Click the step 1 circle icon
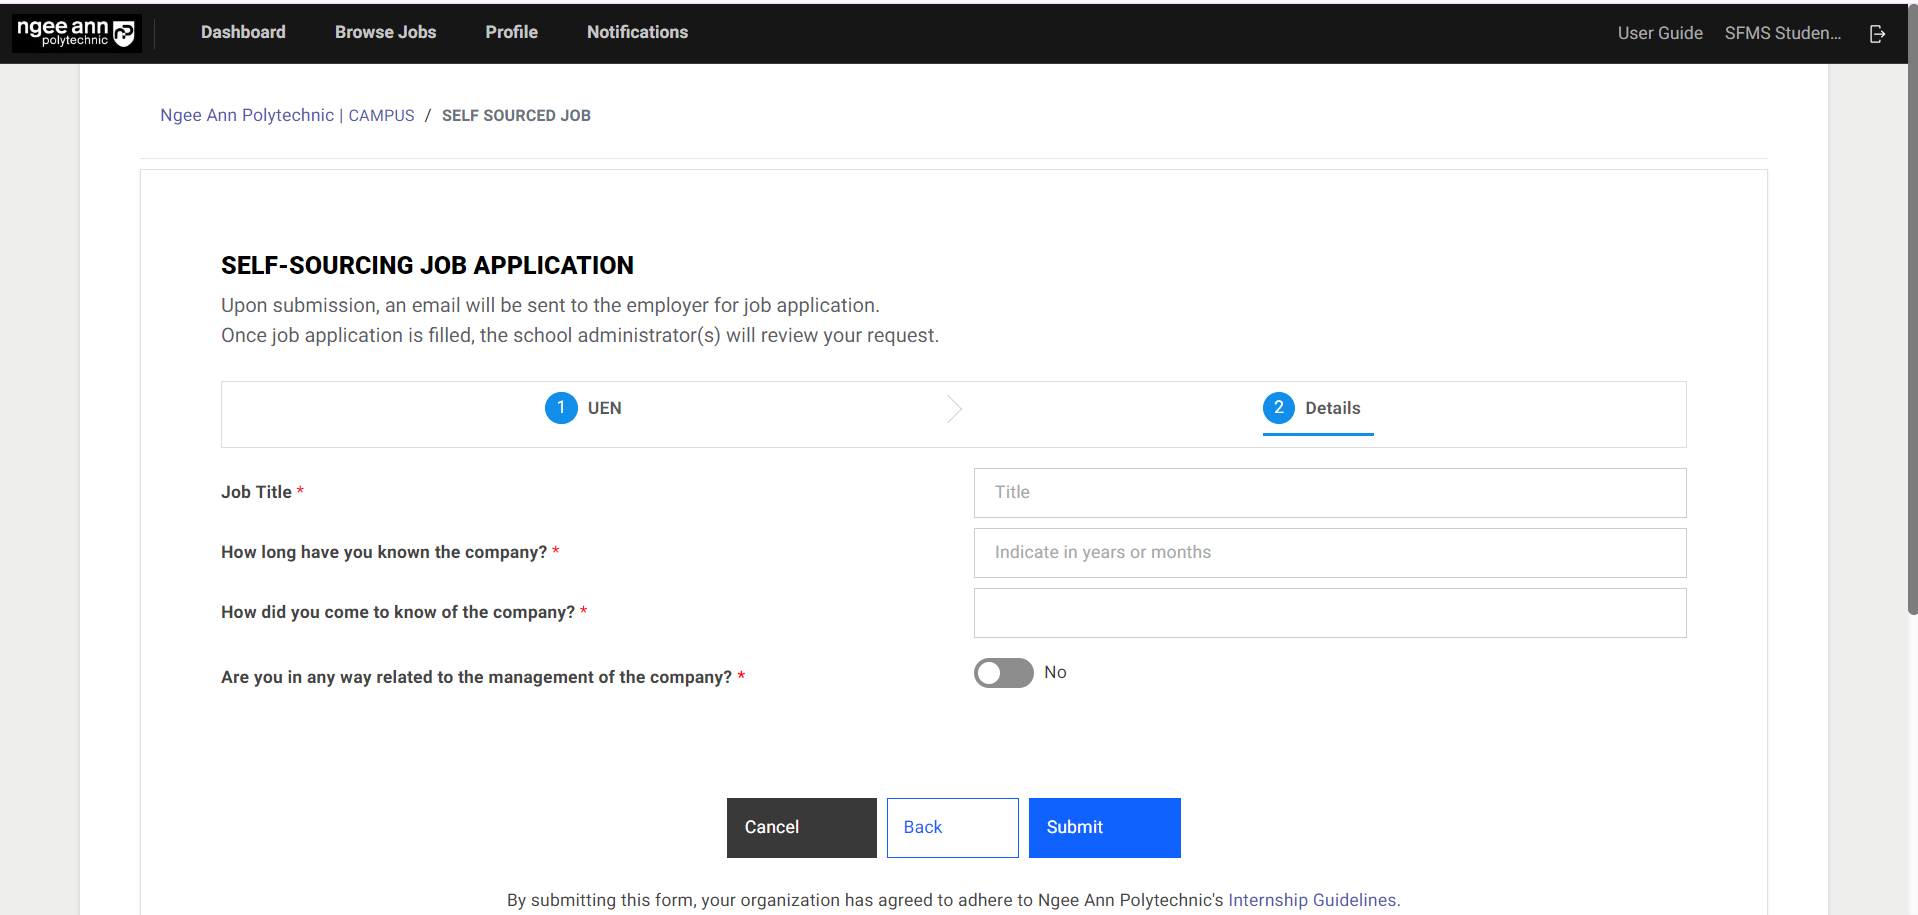Viewport: 1918px width, 915px height. (x=561, y=408)
